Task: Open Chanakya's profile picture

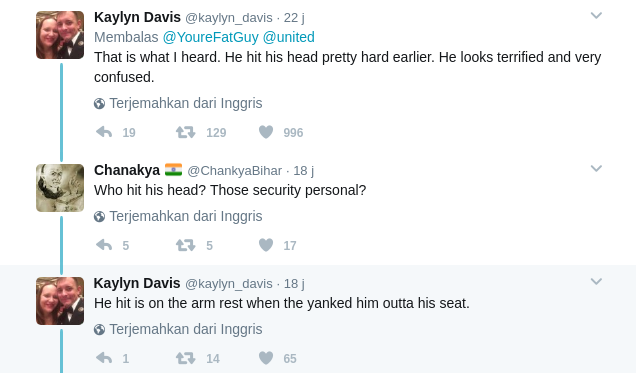Action: pyautogui.click(x=60, y=188)
